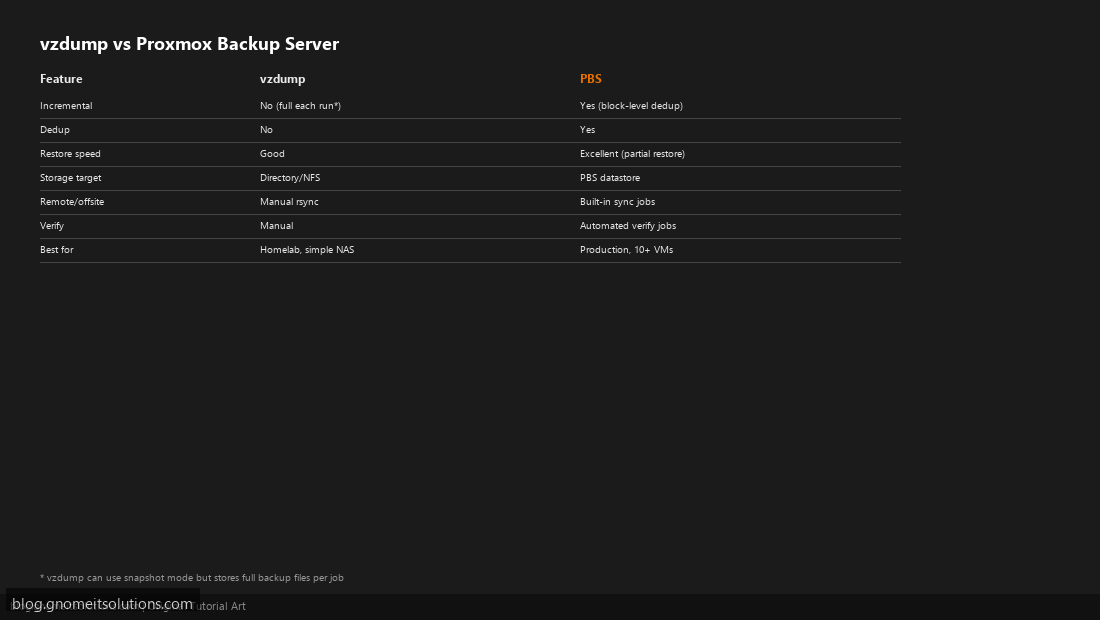The image size is (1100, 620).
Task: Select the 'Best for' row label
Action: point(57,250)
